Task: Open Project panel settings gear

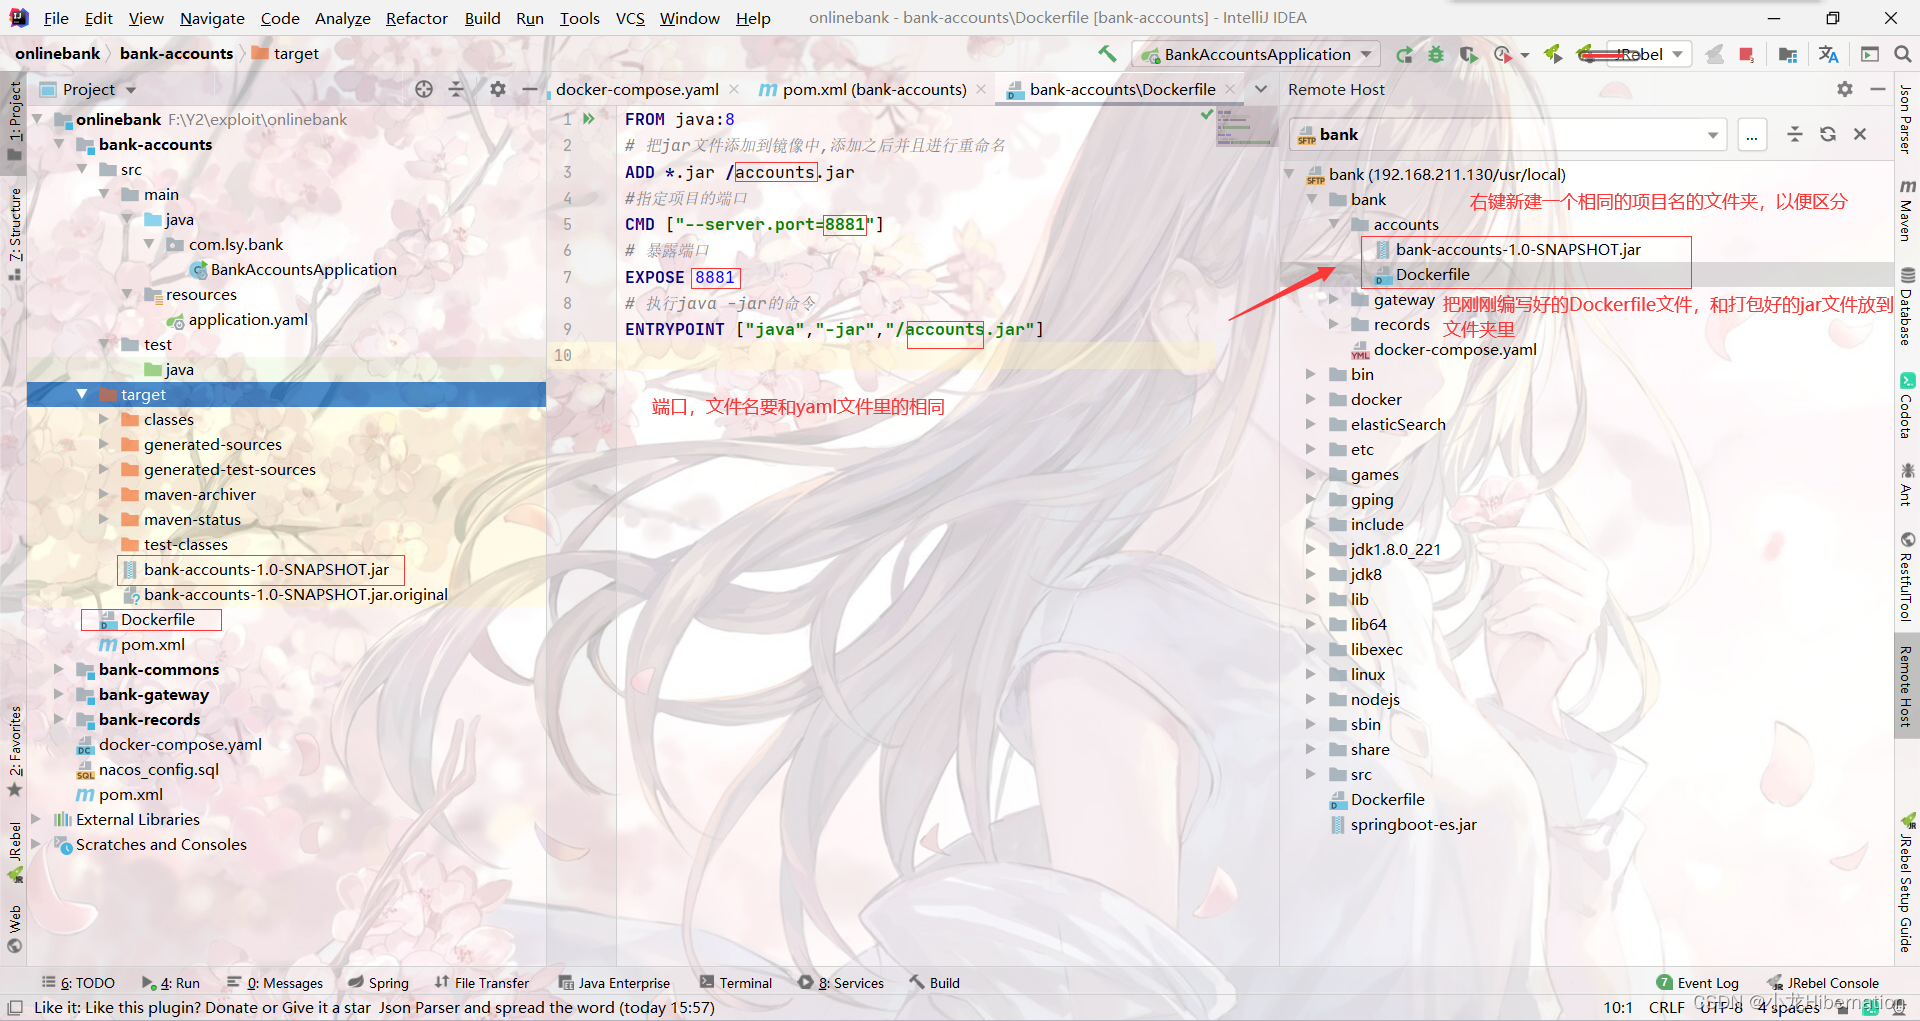Action: (497, 89)
